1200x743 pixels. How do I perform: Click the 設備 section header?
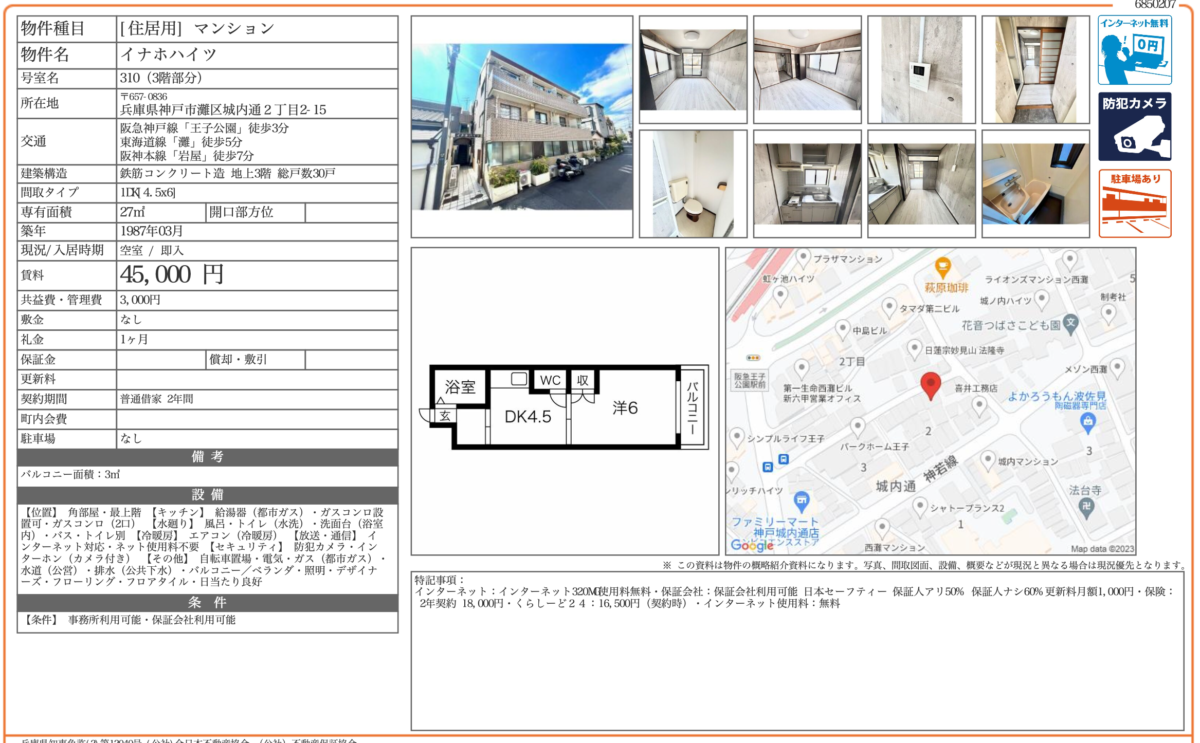pyautogui.click(x=207, y=496)
